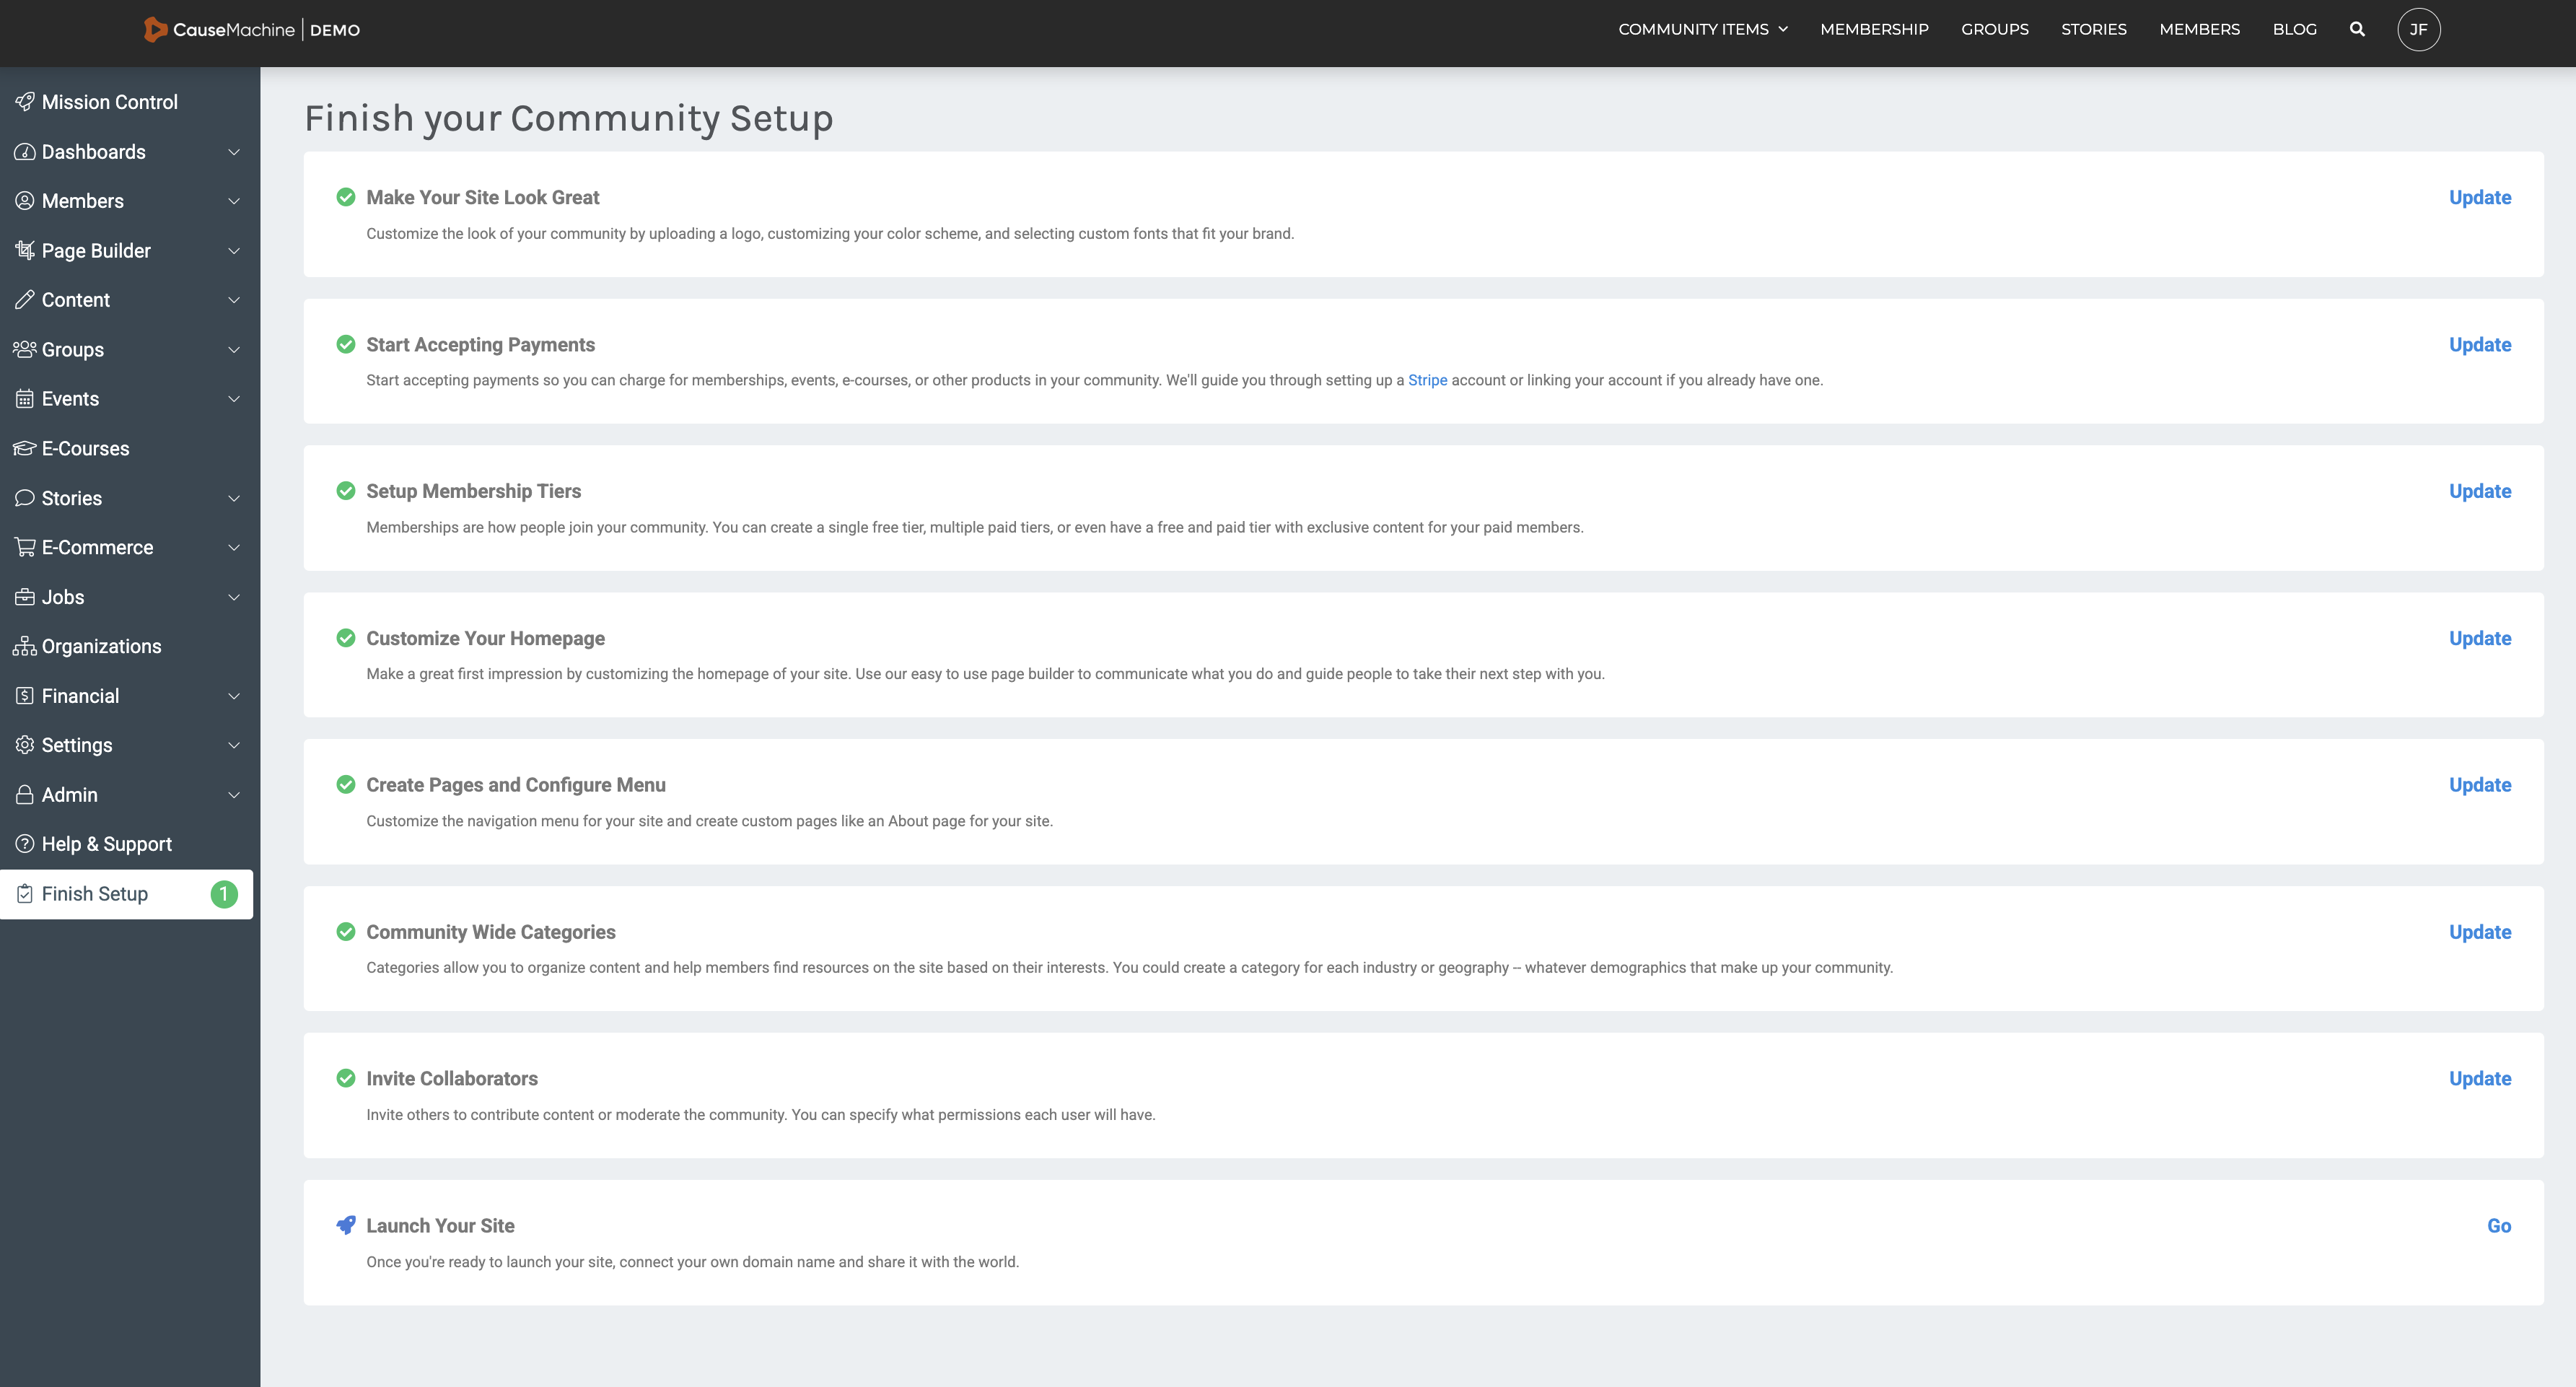
Task: Open the Blog navigation item
Action: [2294, 29]
